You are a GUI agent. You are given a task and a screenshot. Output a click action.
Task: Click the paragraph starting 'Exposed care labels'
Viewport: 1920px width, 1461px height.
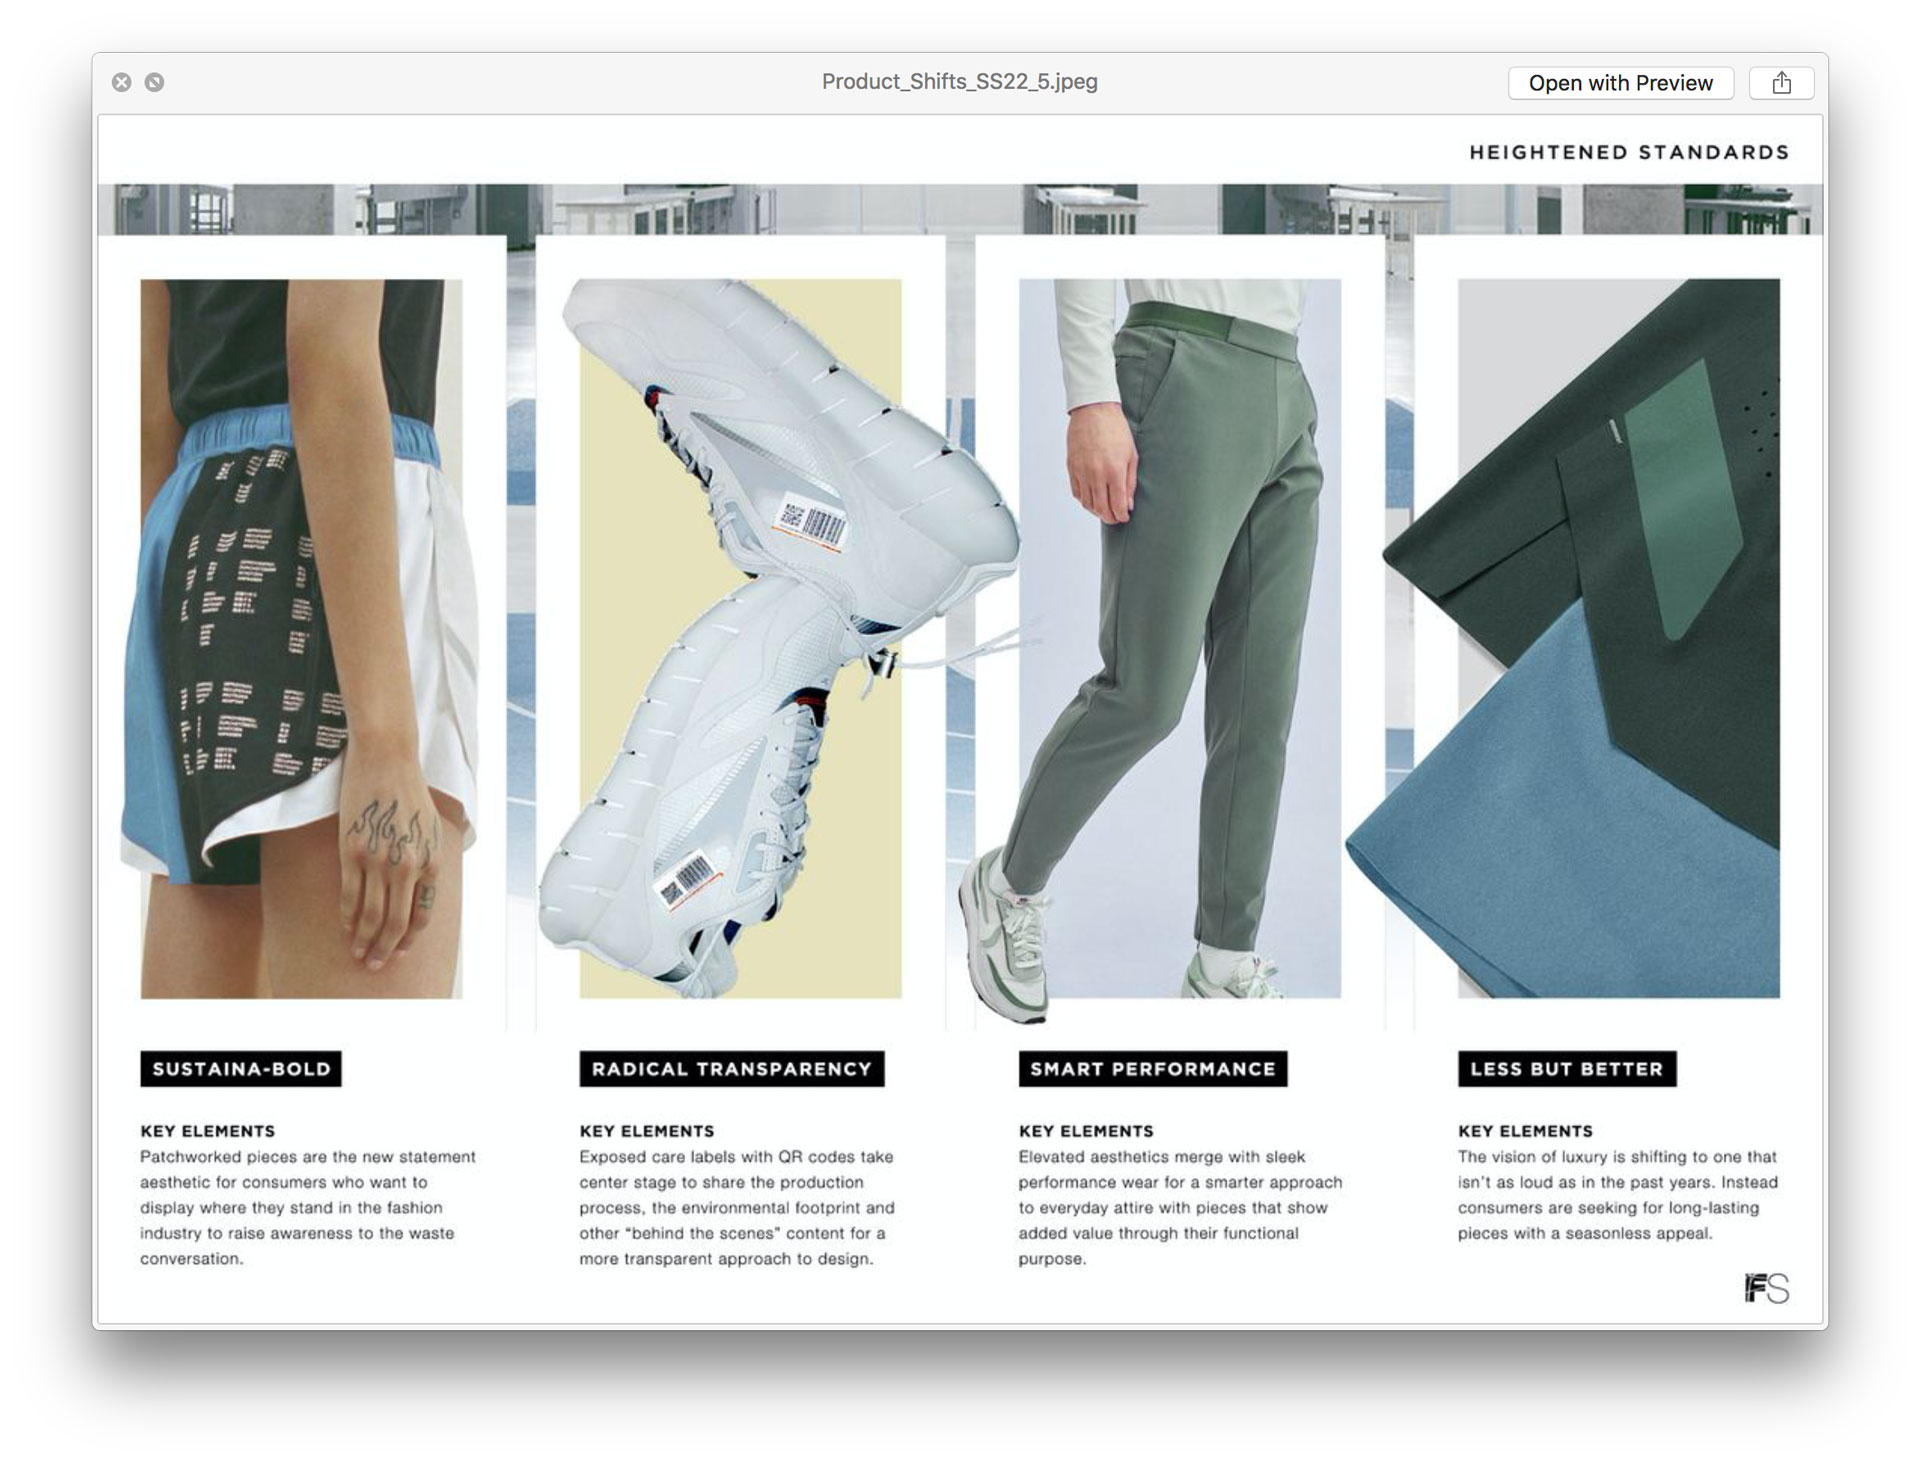pos(737,1208)
